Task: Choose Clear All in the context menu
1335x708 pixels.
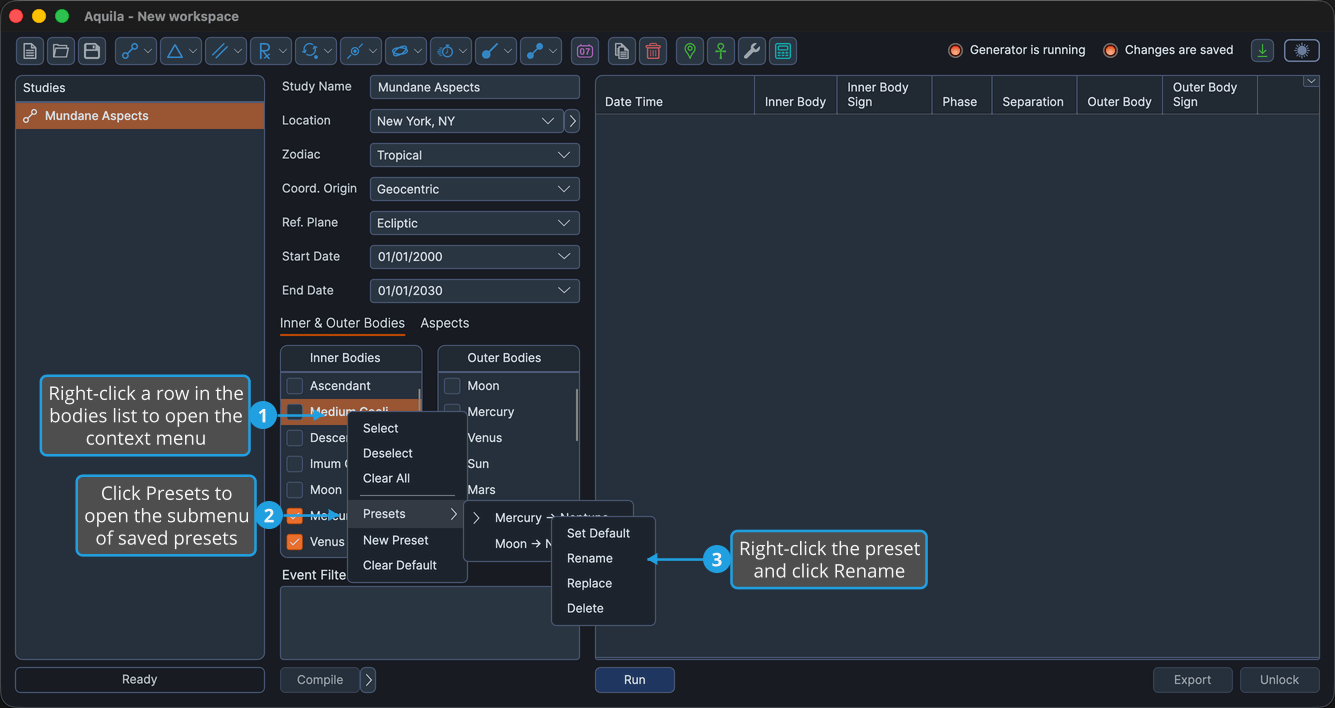Action: tap(407, 478)
